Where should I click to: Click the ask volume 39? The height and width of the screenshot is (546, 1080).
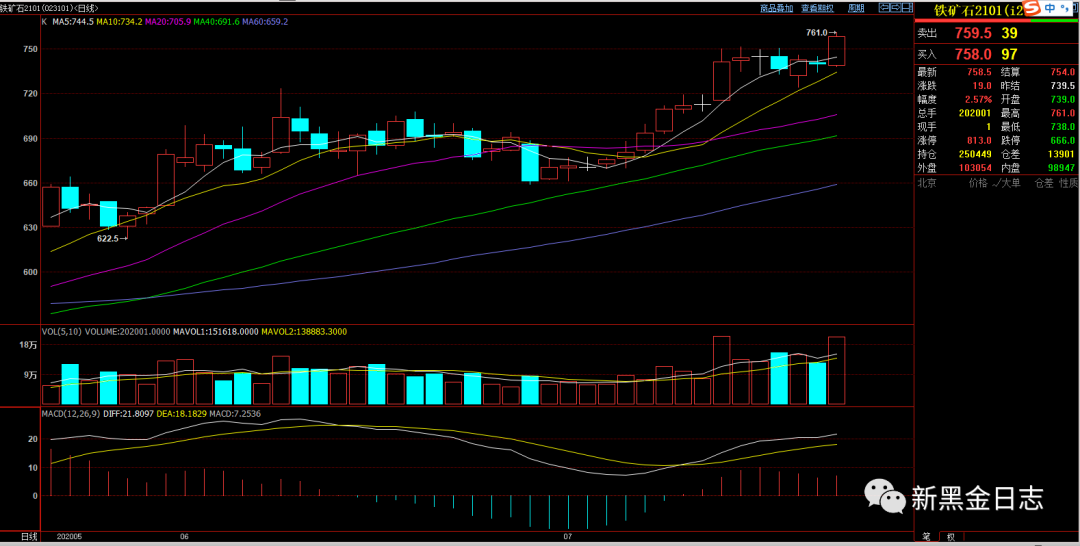click(x=1010, y=33)
